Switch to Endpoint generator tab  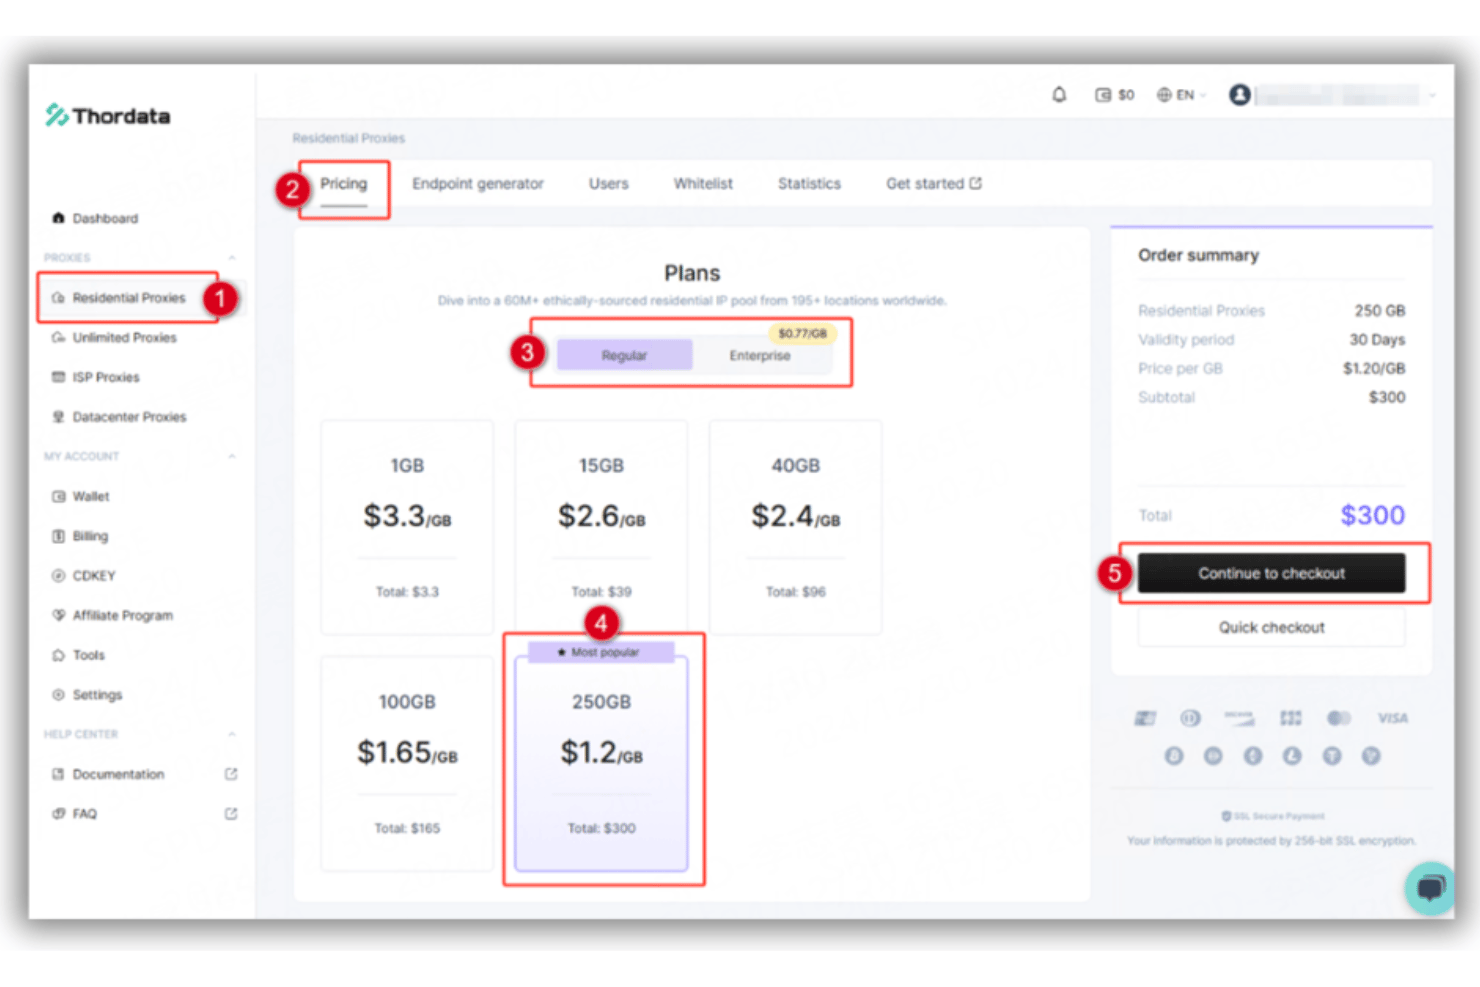click(478, 184)
